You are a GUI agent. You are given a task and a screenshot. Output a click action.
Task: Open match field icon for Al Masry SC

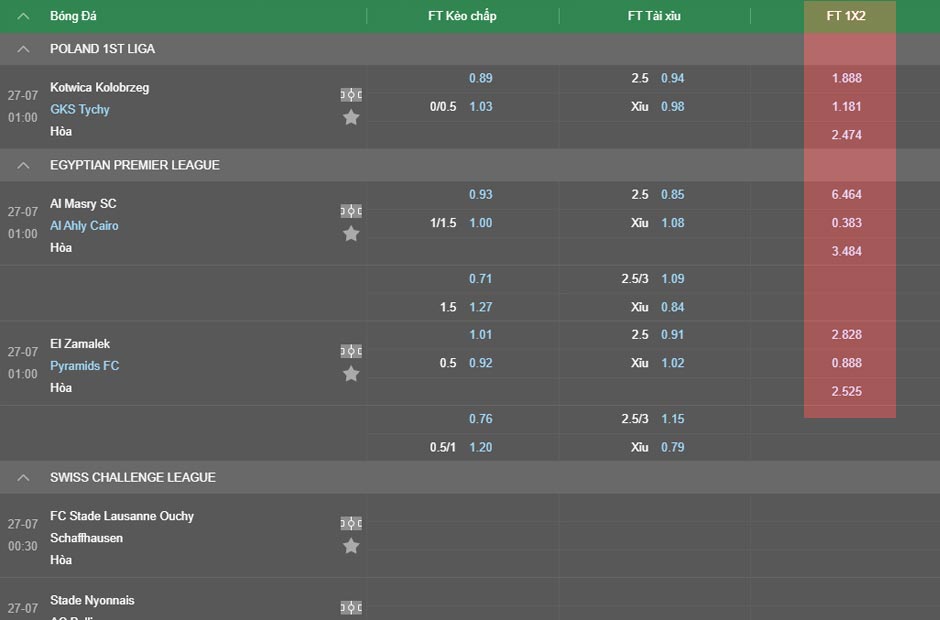(x=351, y=211)
